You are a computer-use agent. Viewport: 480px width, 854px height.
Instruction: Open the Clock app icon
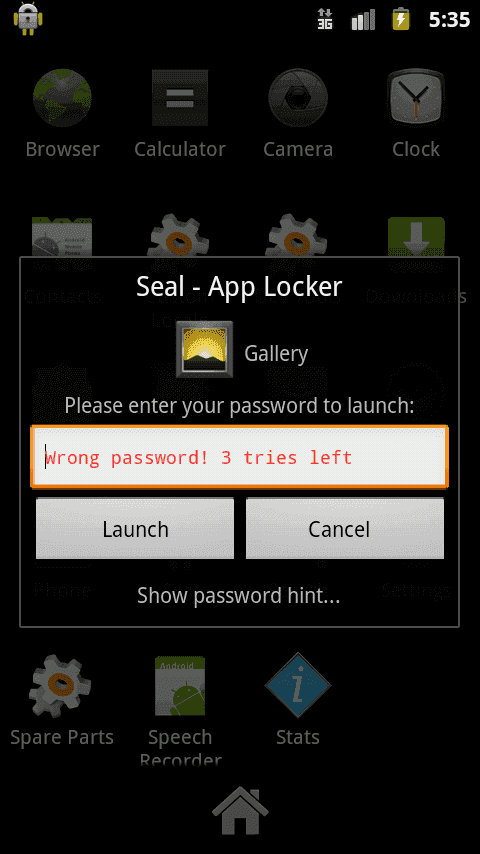(x=416, y=98)
